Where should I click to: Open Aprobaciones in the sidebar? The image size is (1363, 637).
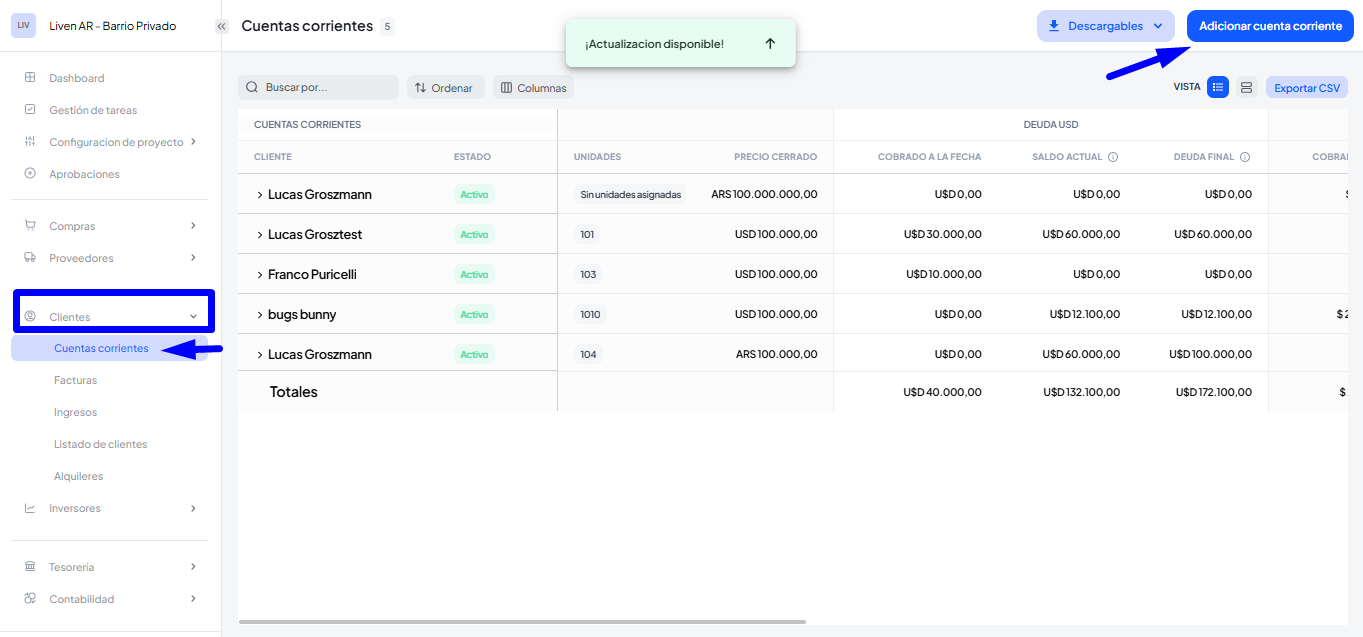pyautogui.click(x=84, y=174)
